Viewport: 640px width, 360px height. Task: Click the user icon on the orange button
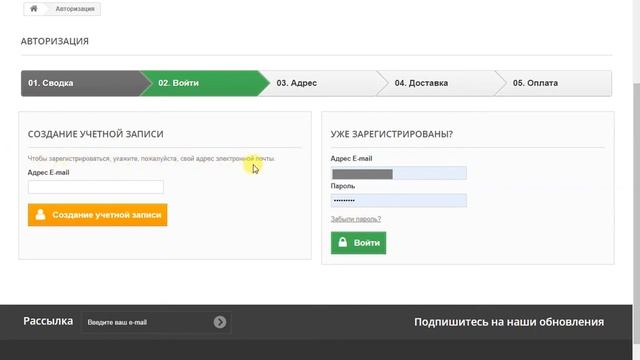tap(40, 215)
